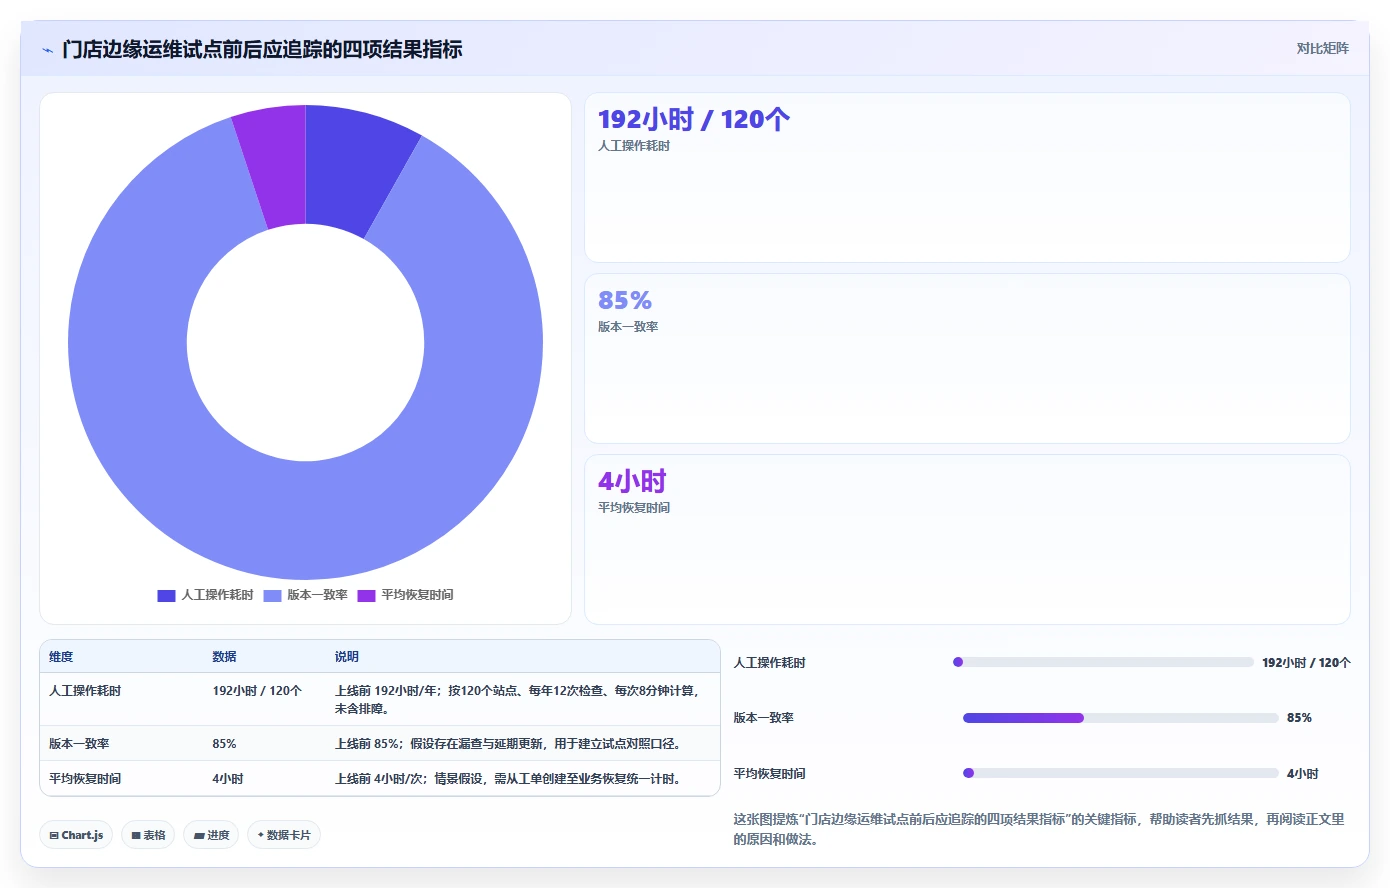Click the 版本一致率 card caption
1390x888 pixels.
[628, 327]
